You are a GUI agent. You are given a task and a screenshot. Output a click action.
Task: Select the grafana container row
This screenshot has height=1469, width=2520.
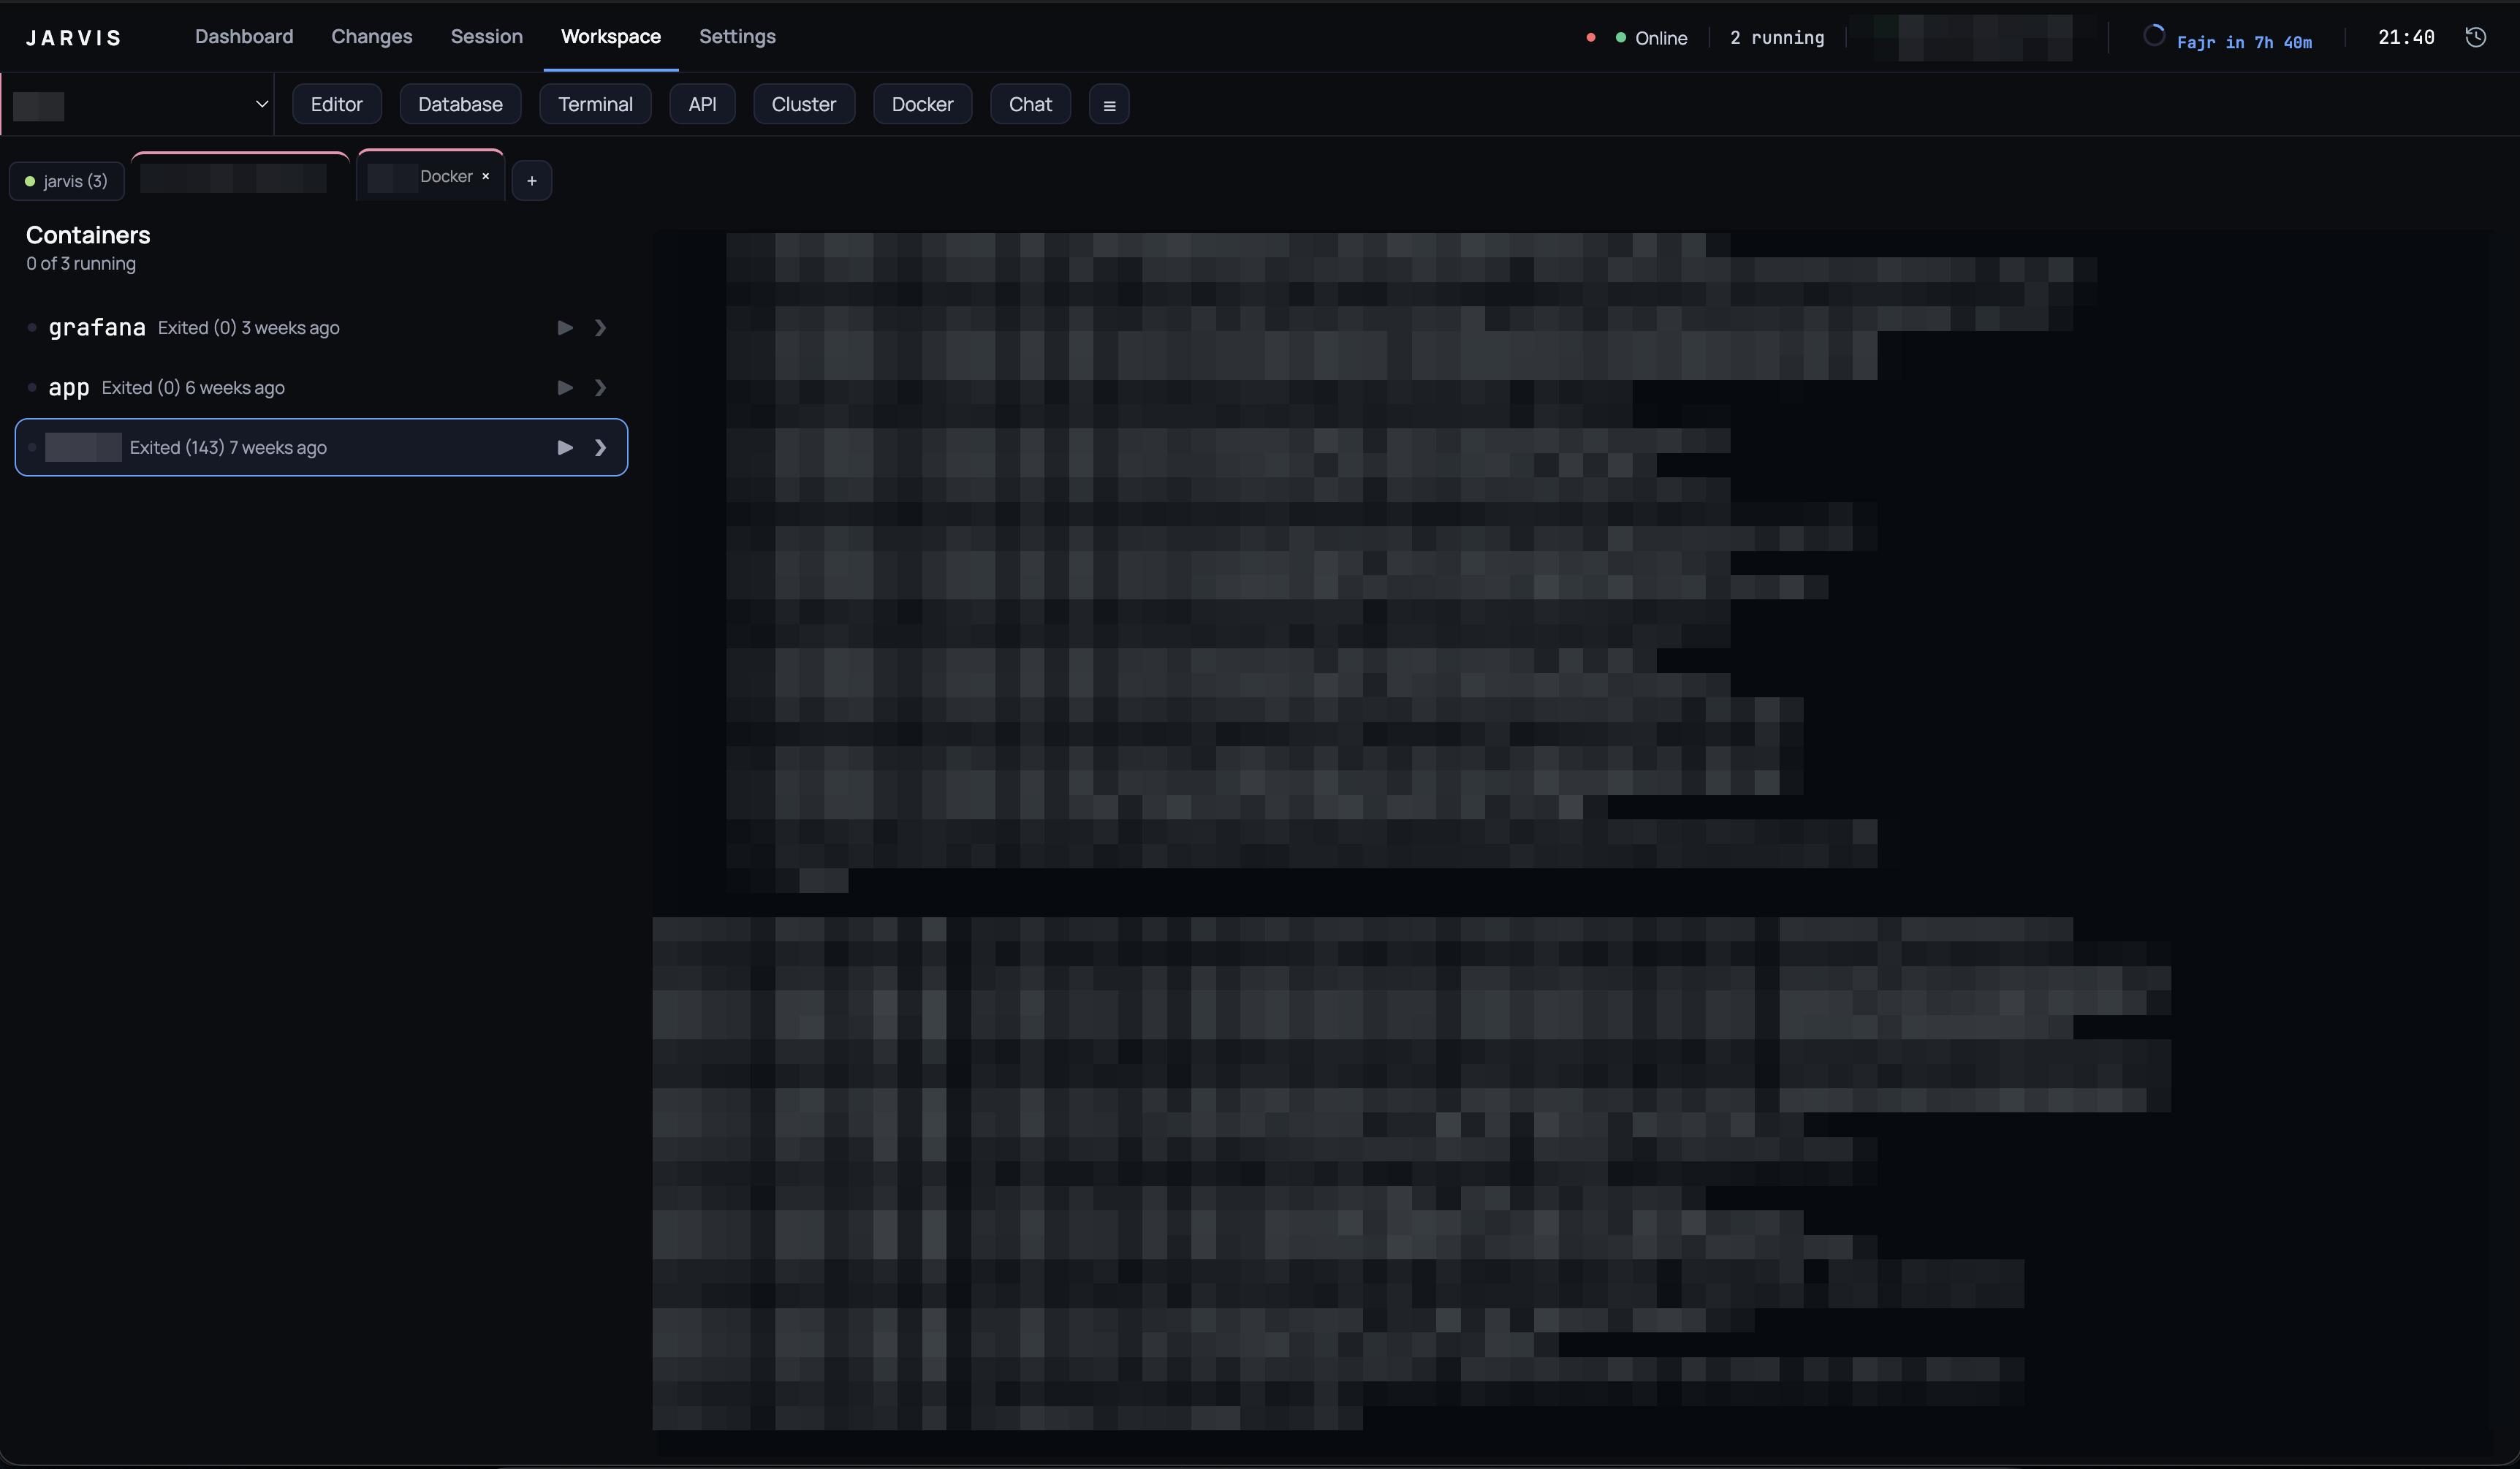pos(321,328)
